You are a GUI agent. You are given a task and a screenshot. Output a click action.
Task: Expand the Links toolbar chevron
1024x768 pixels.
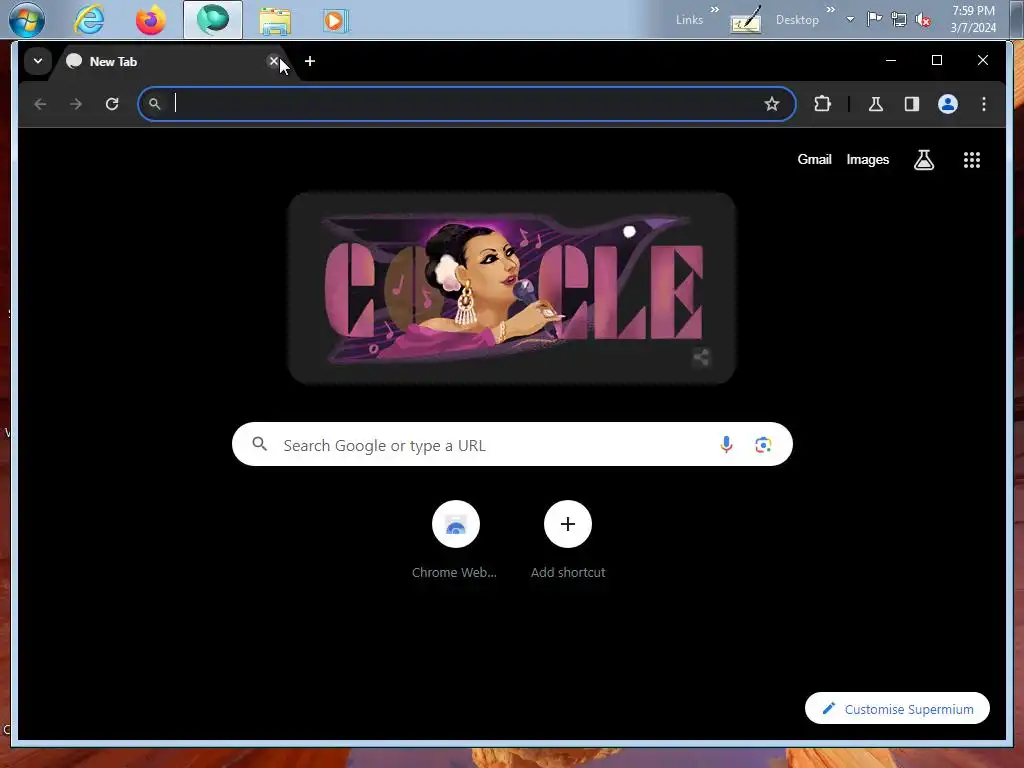pos(714,10)
